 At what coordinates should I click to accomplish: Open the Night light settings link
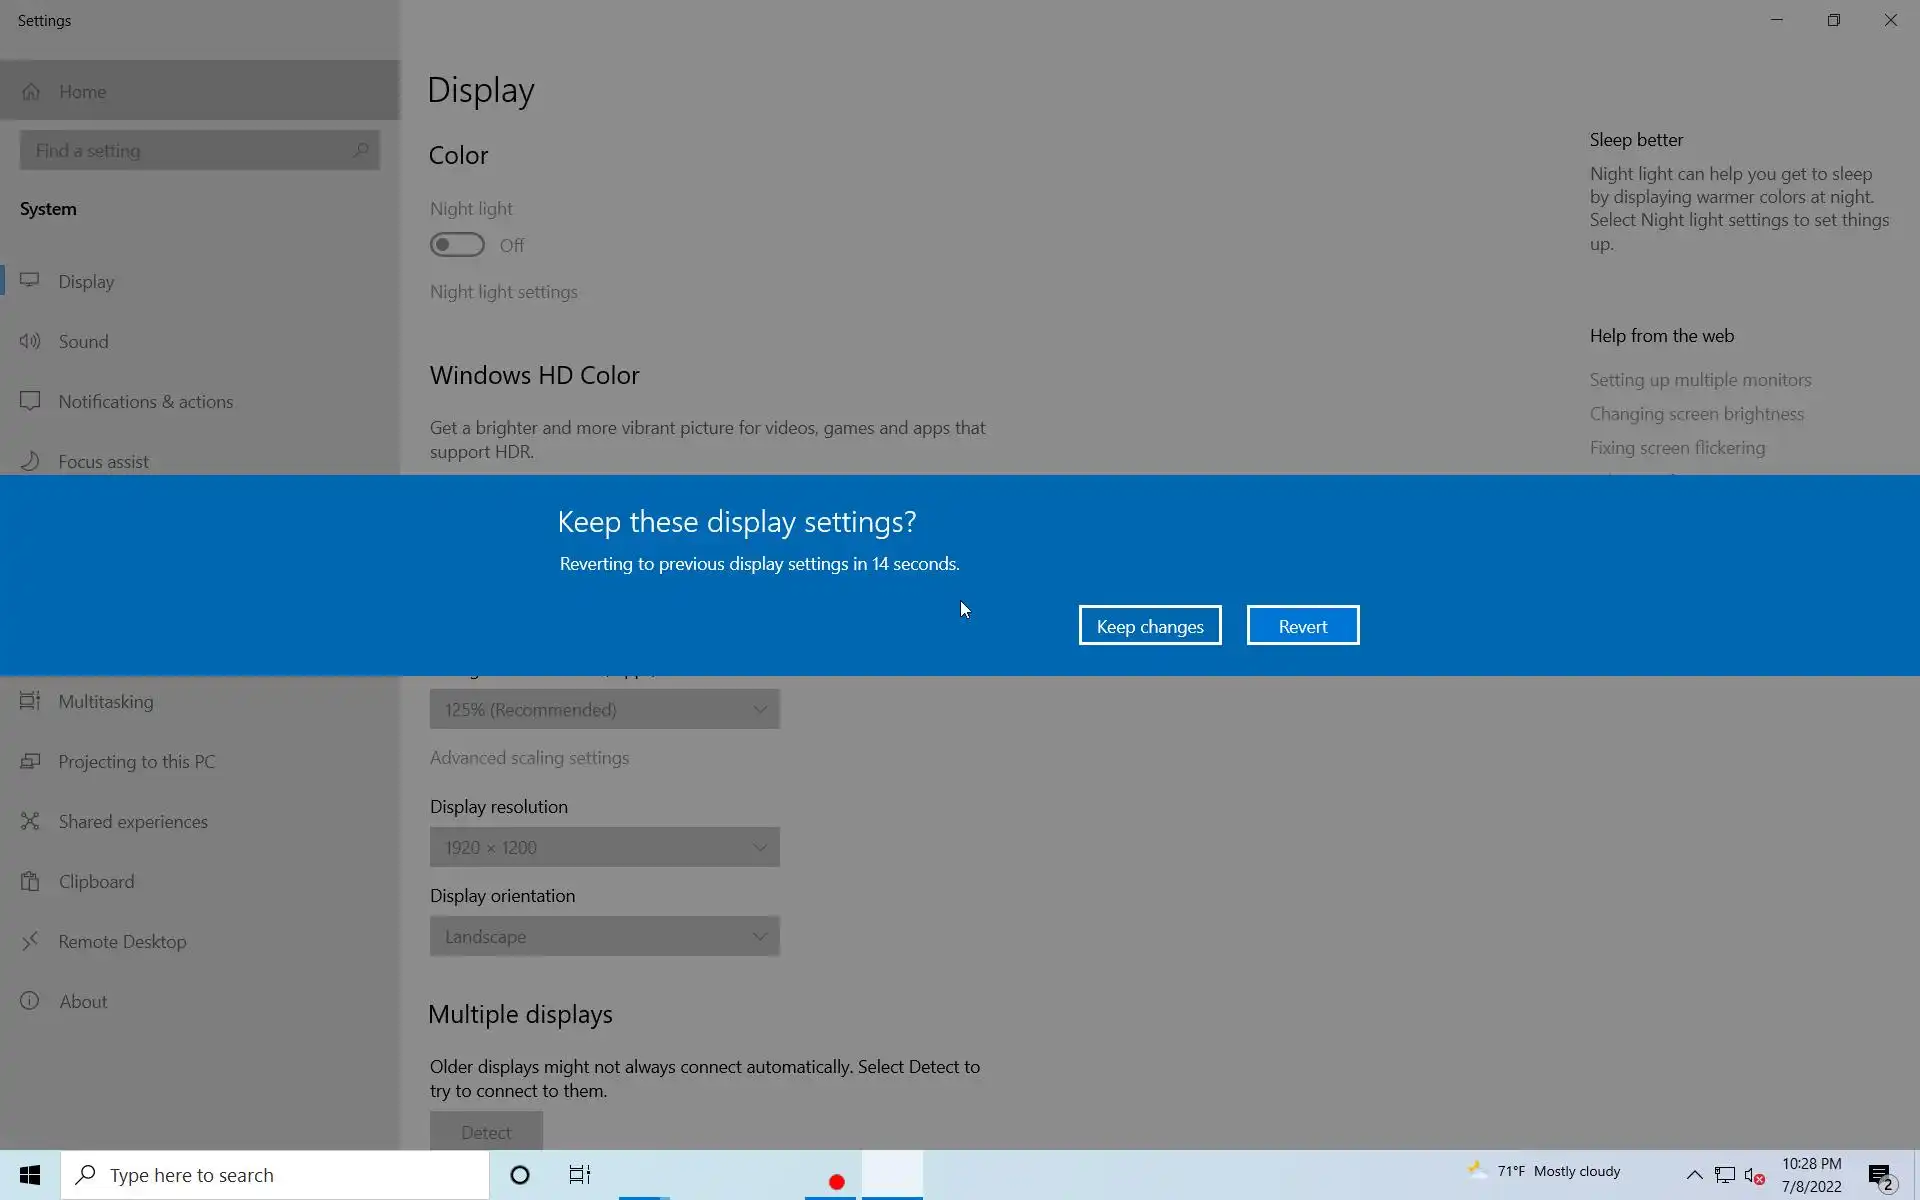click(x=503, y=292)
